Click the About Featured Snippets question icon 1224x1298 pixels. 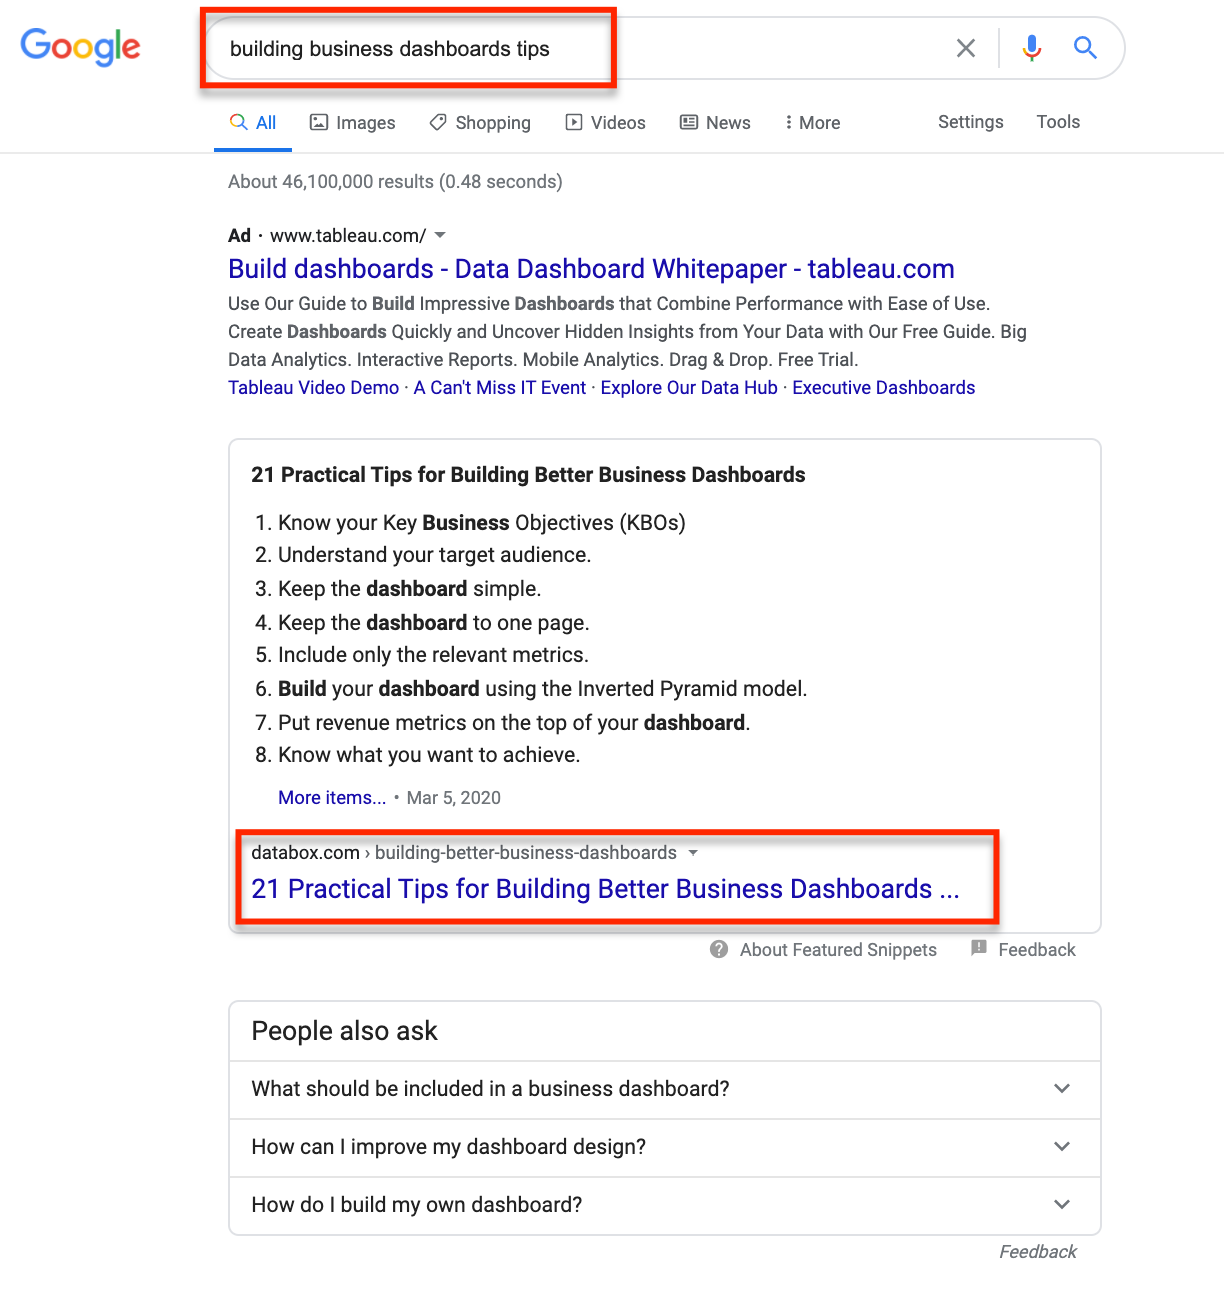click(x=719, y=949)
